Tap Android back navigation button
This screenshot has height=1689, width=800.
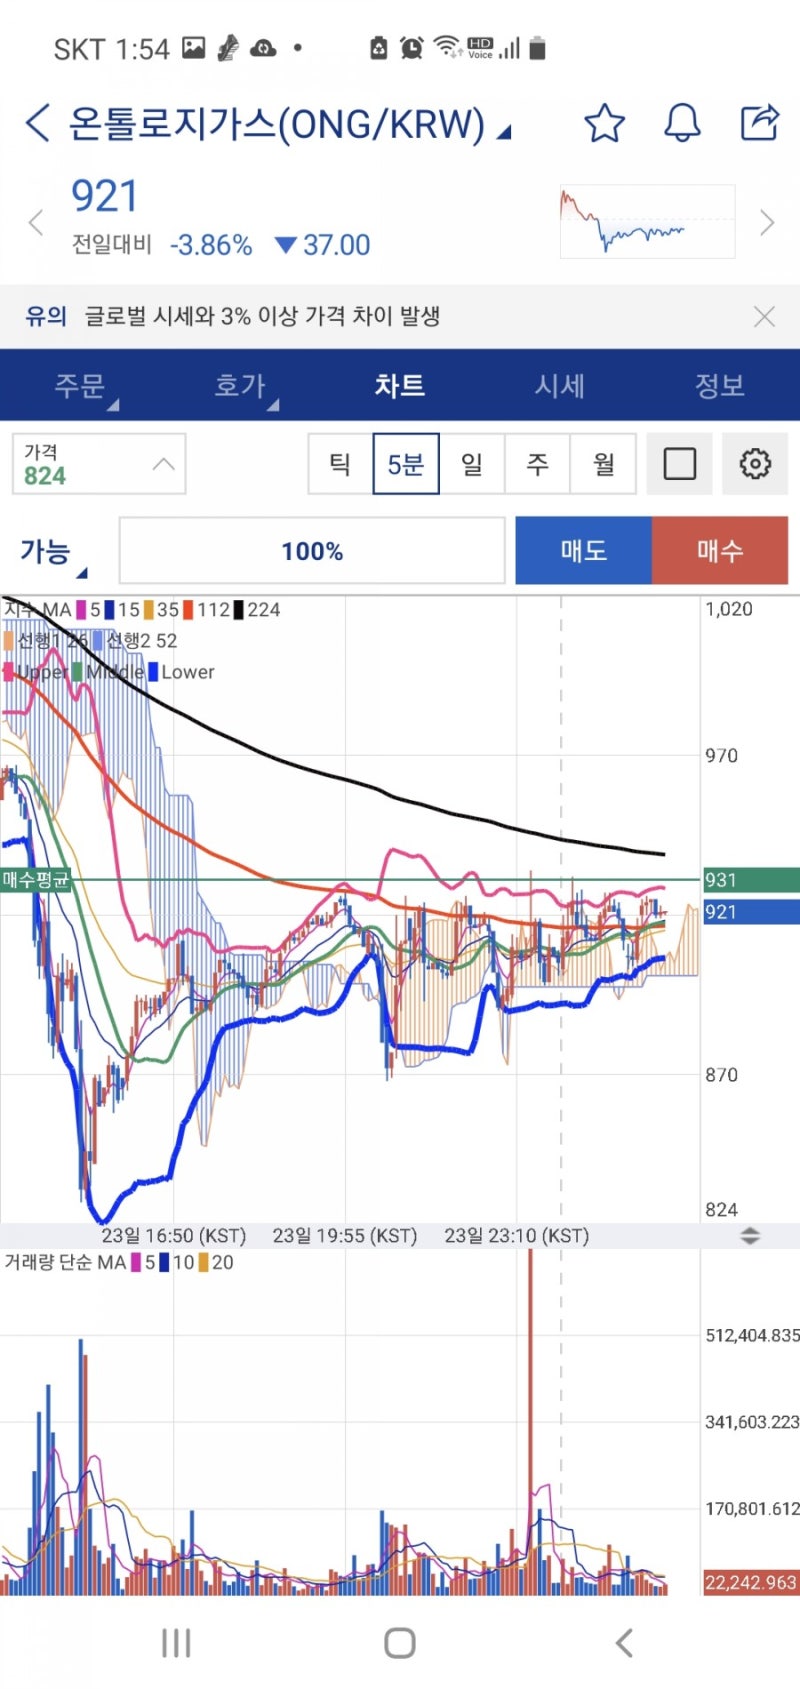pos(624,1643)
